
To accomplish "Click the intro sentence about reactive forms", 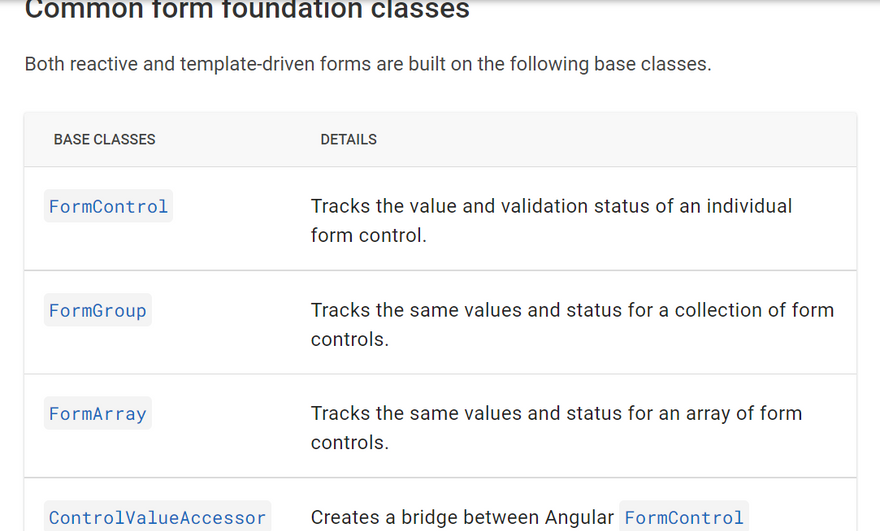I will 367,65.
